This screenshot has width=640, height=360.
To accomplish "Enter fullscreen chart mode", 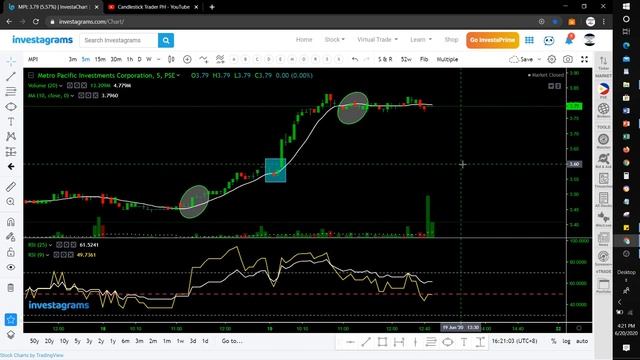I will pos(584,60).
